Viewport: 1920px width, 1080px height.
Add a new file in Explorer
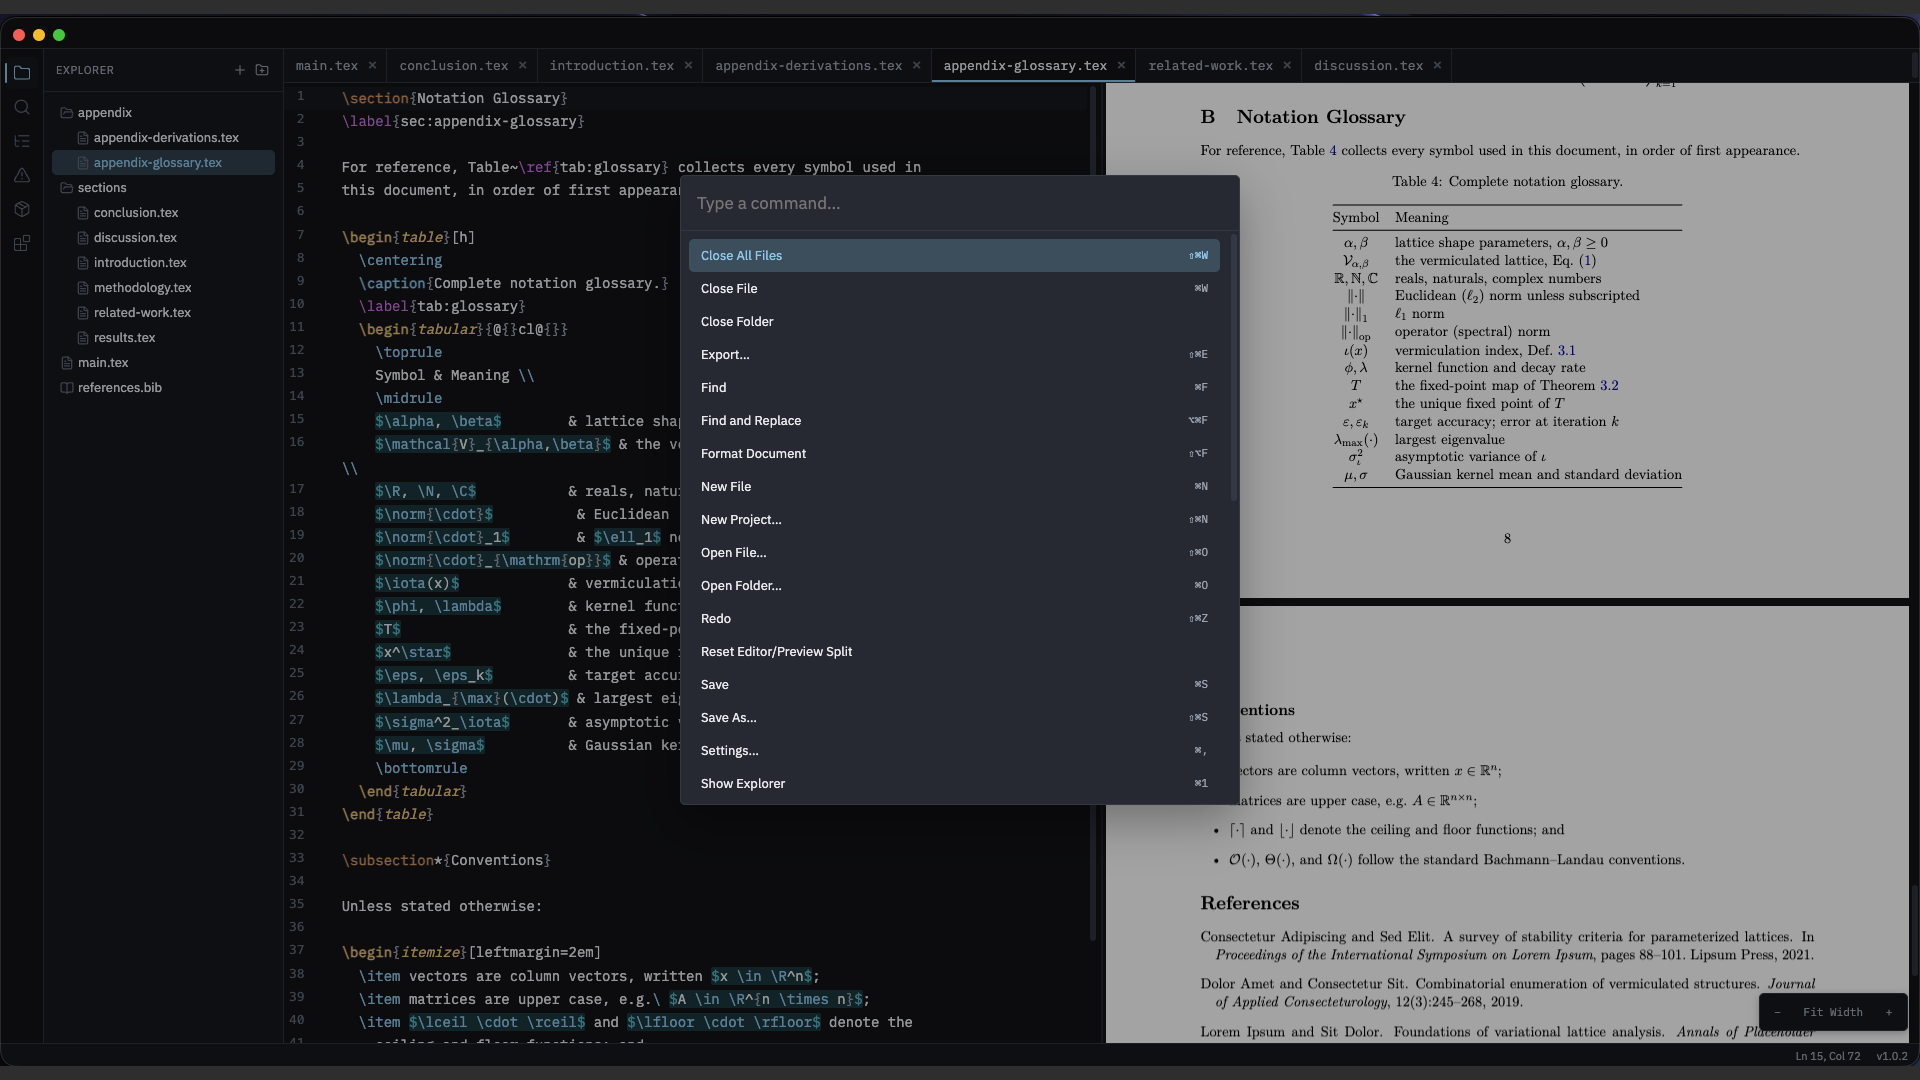tap(240, 70)
